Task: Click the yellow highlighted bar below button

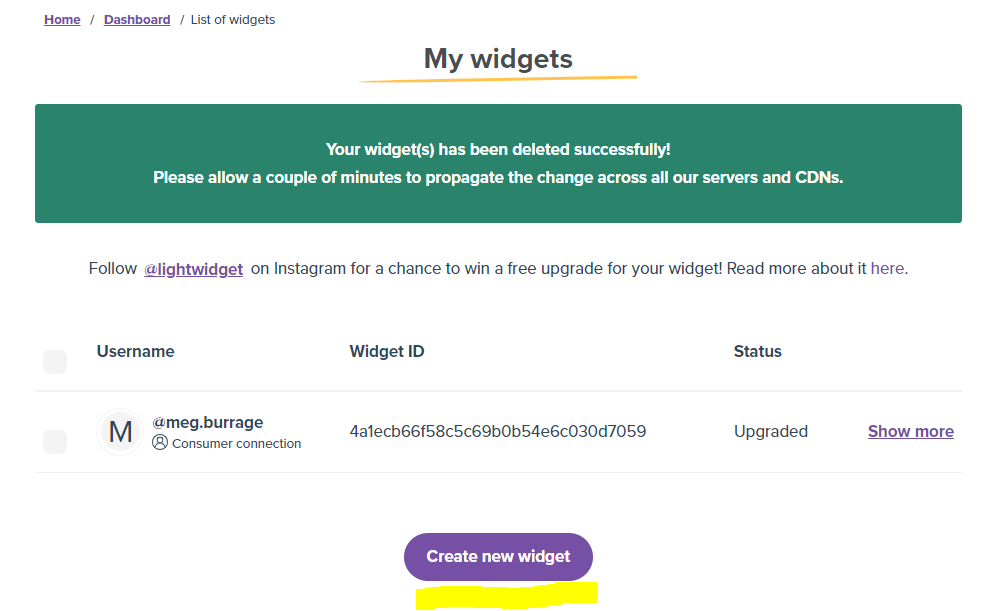Action: 506,596
